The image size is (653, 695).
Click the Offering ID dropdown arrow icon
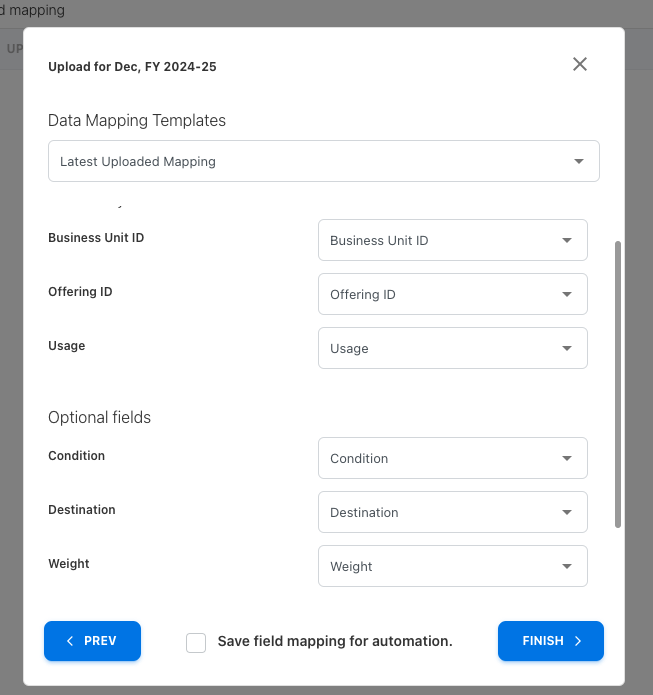point(567,295)
